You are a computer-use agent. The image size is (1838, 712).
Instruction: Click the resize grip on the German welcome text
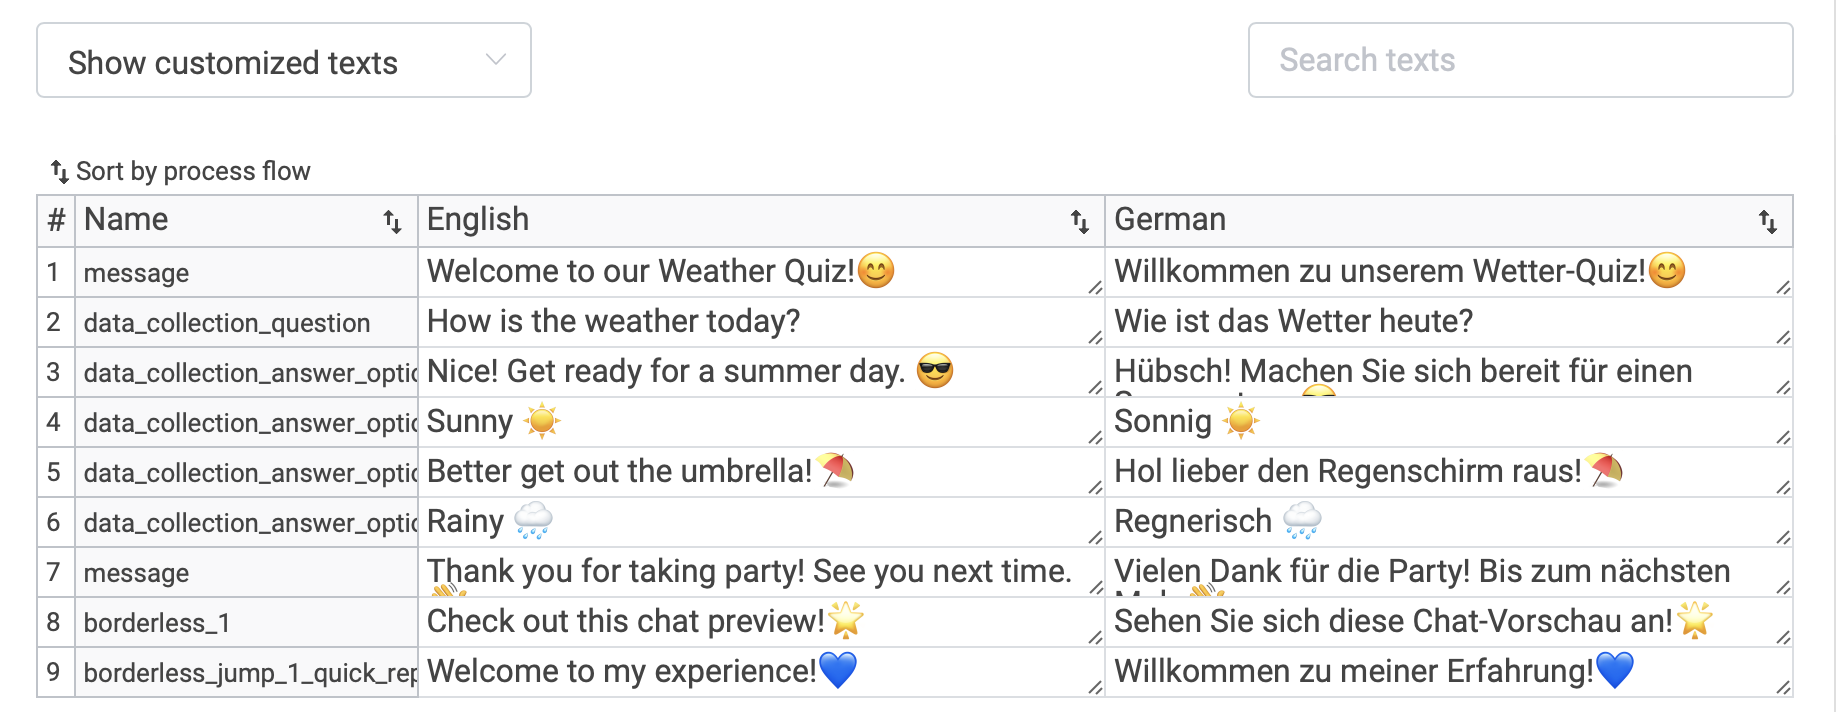coord(1782,289)
